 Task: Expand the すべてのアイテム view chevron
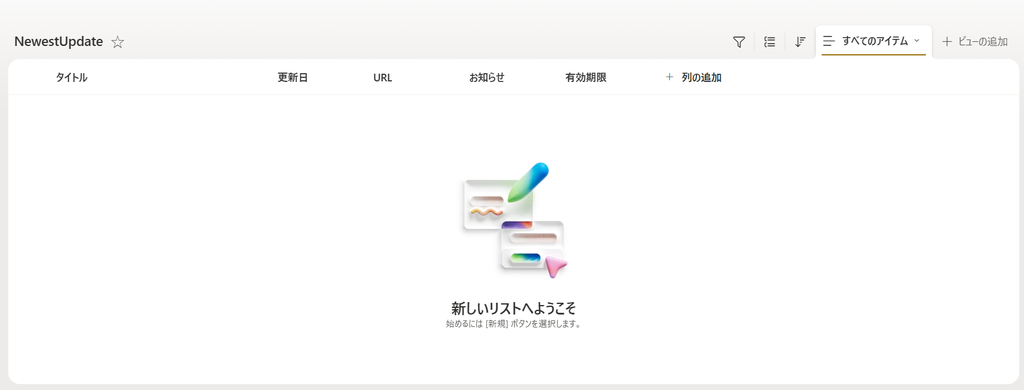click(917, 41)
